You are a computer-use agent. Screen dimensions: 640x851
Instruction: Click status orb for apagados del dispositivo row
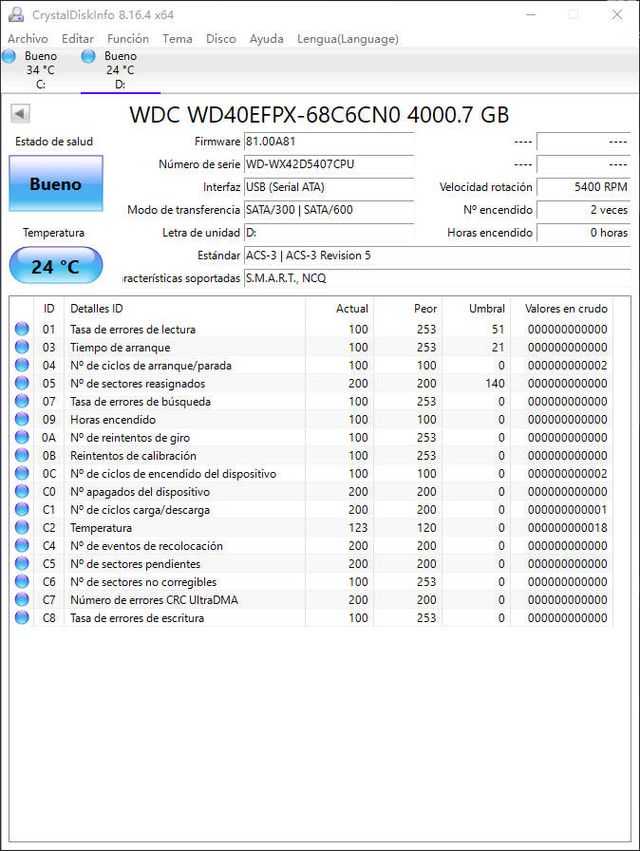pos(22,491)
